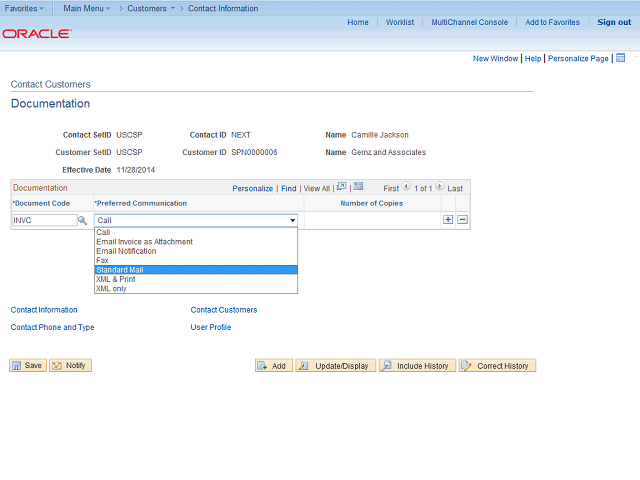Screen dimensions: 640x480
Task: Open New Window link
Action: (x=495, y=58)
